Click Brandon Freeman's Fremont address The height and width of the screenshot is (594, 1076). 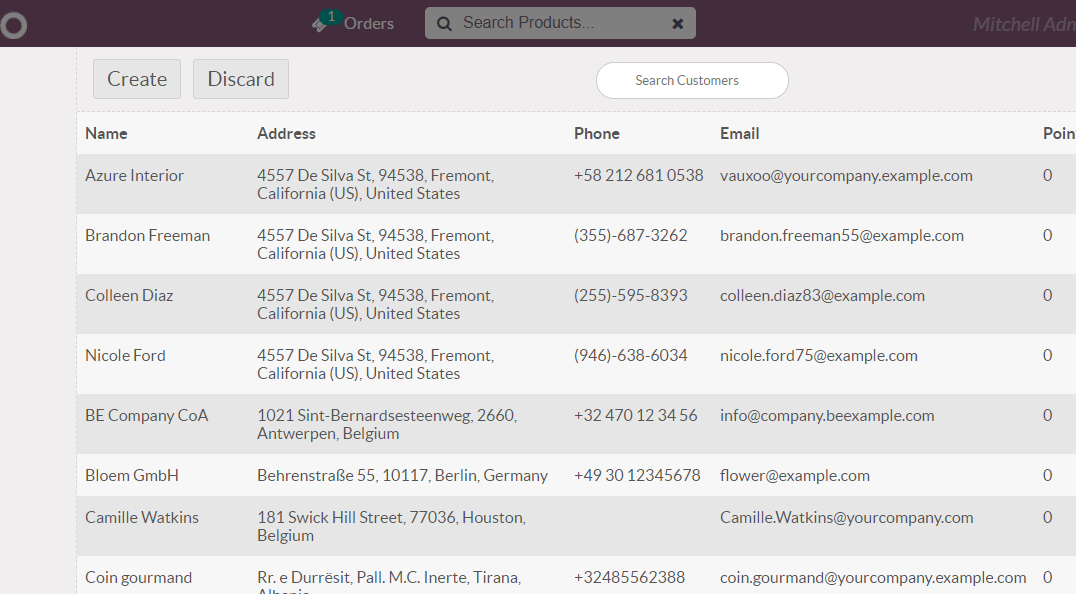(x=376, y=244)
